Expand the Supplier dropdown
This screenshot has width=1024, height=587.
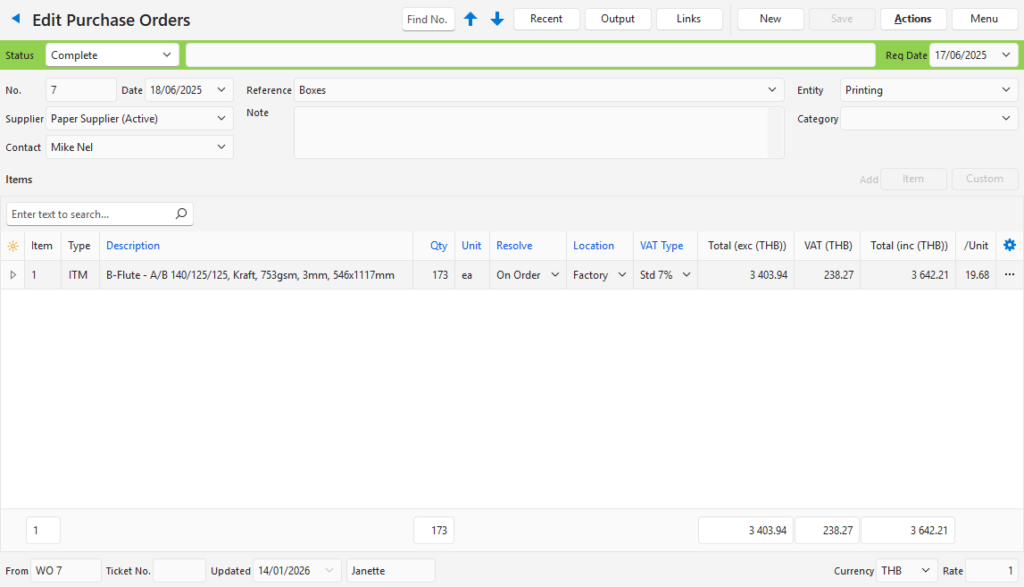[221, 119]
